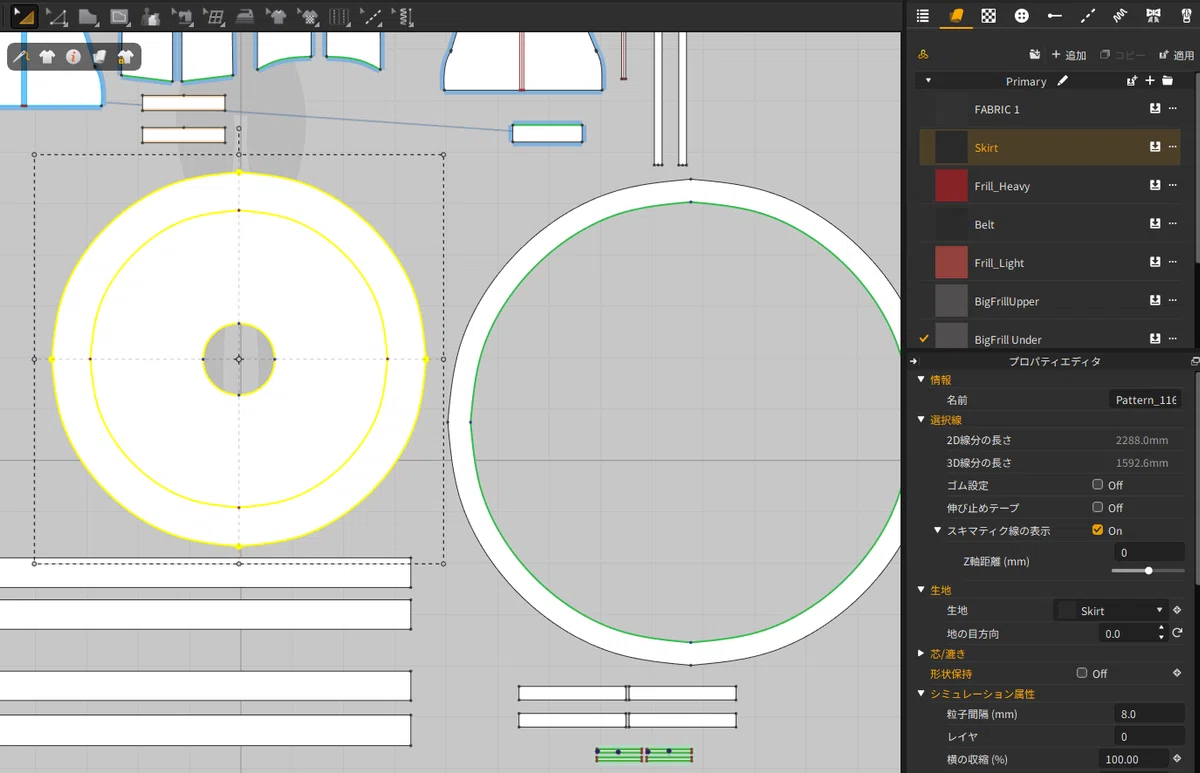Expand the 芯/濾き section
Screen dimensions: 1200x773
tap(921, 653)
